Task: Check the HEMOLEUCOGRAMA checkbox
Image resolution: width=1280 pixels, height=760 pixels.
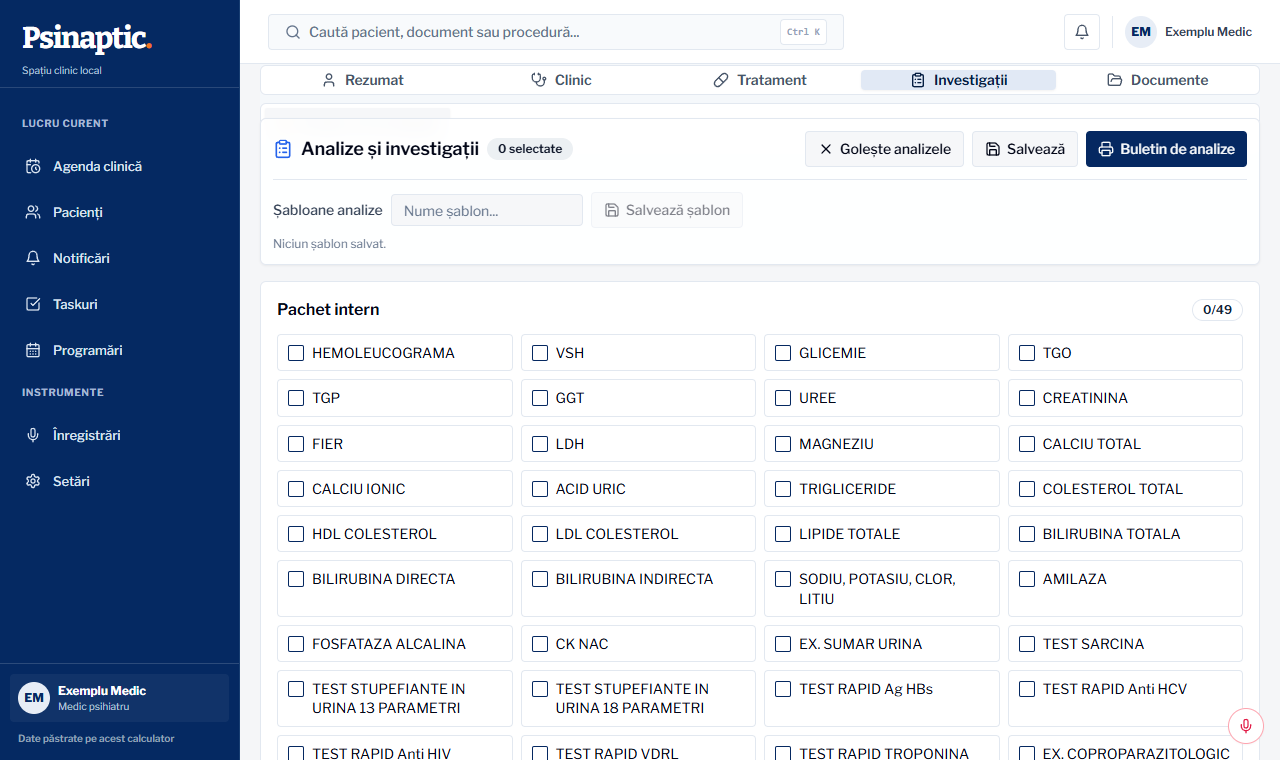Action: (x=296, y=353)
